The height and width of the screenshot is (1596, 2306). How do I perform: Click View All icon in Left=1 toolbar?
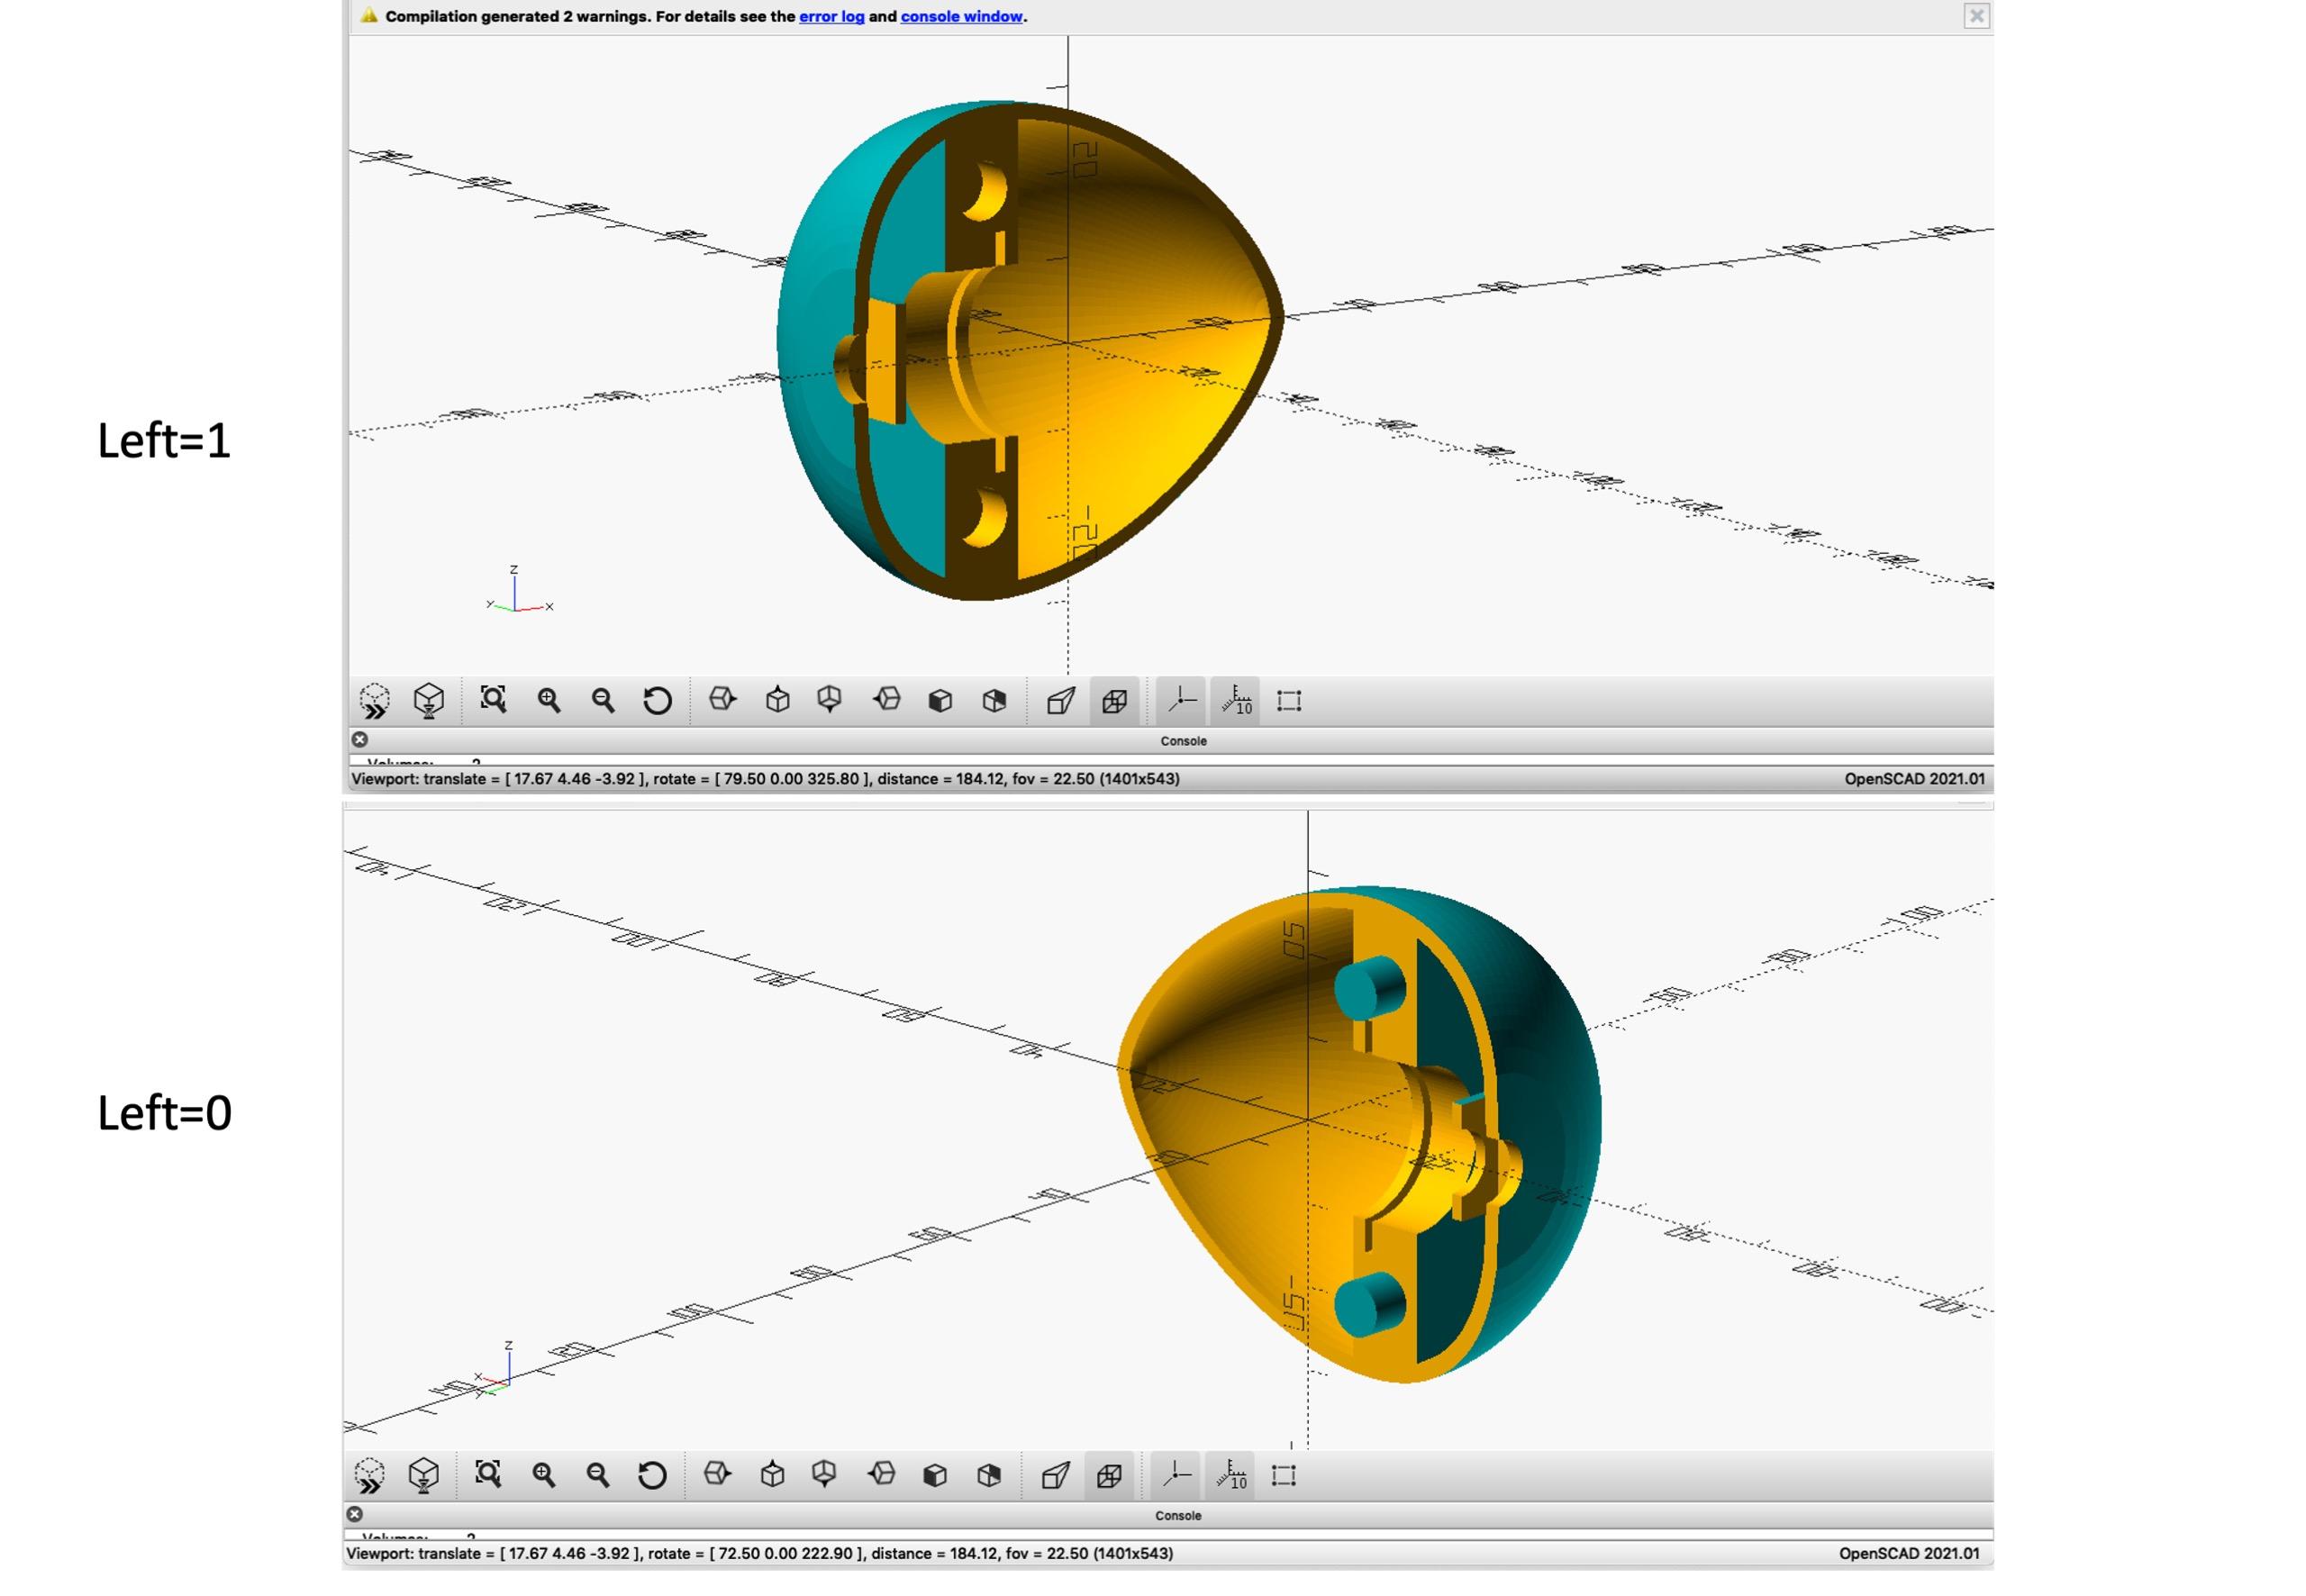[x=493, y=699]
